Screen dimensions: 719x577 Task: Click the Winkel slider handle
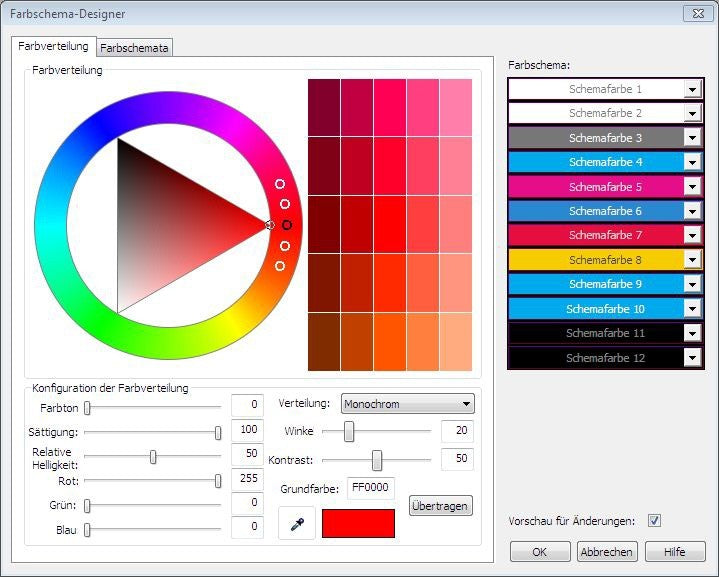point(349,432)
